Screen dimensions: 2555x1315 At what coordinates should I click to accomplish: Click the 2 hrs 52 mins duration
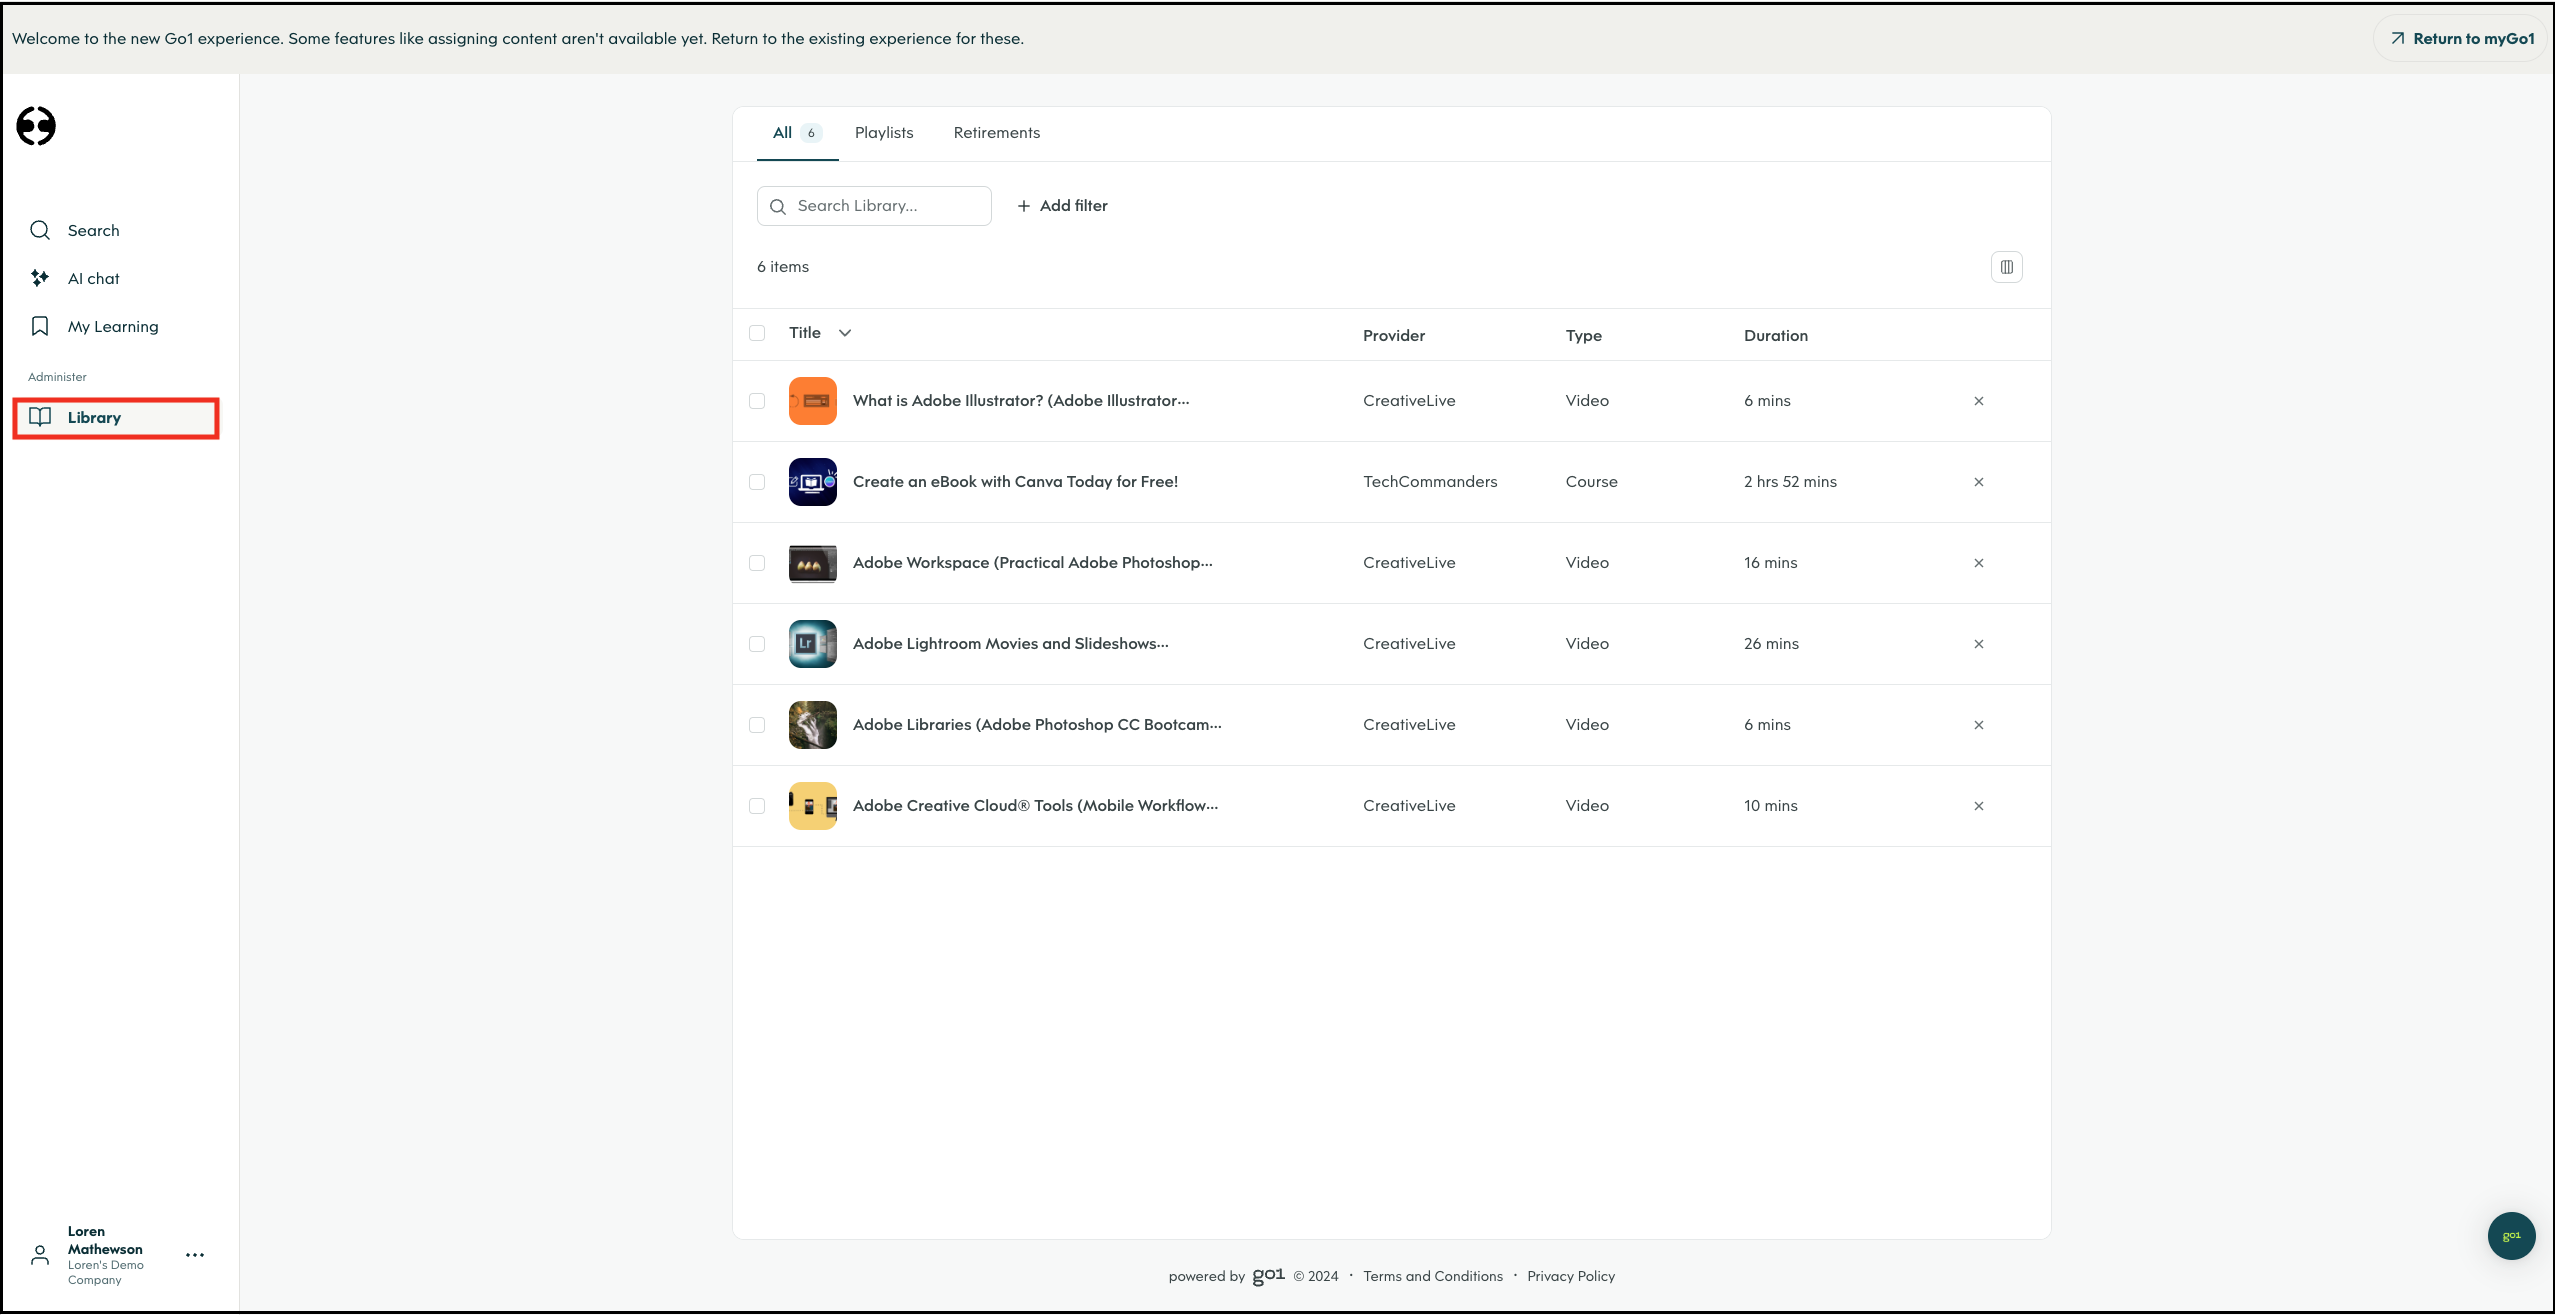click(1790, 482)
